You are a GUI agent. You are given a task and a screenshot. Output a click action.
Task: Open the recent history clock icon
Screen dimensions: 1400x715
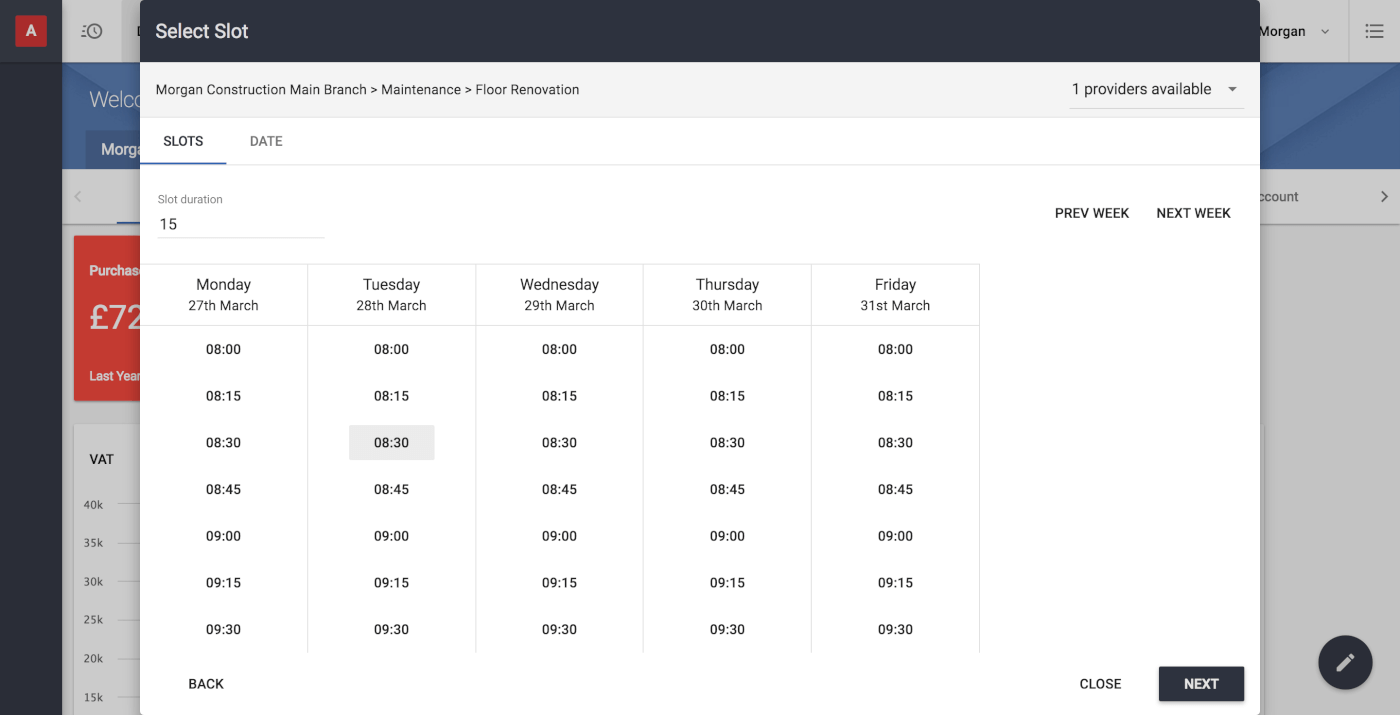92,31
